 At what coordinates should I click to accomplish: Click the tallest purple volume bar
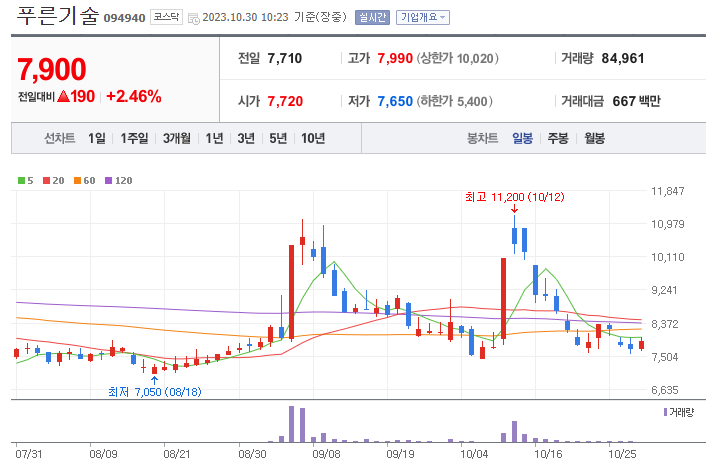point(292,424)
